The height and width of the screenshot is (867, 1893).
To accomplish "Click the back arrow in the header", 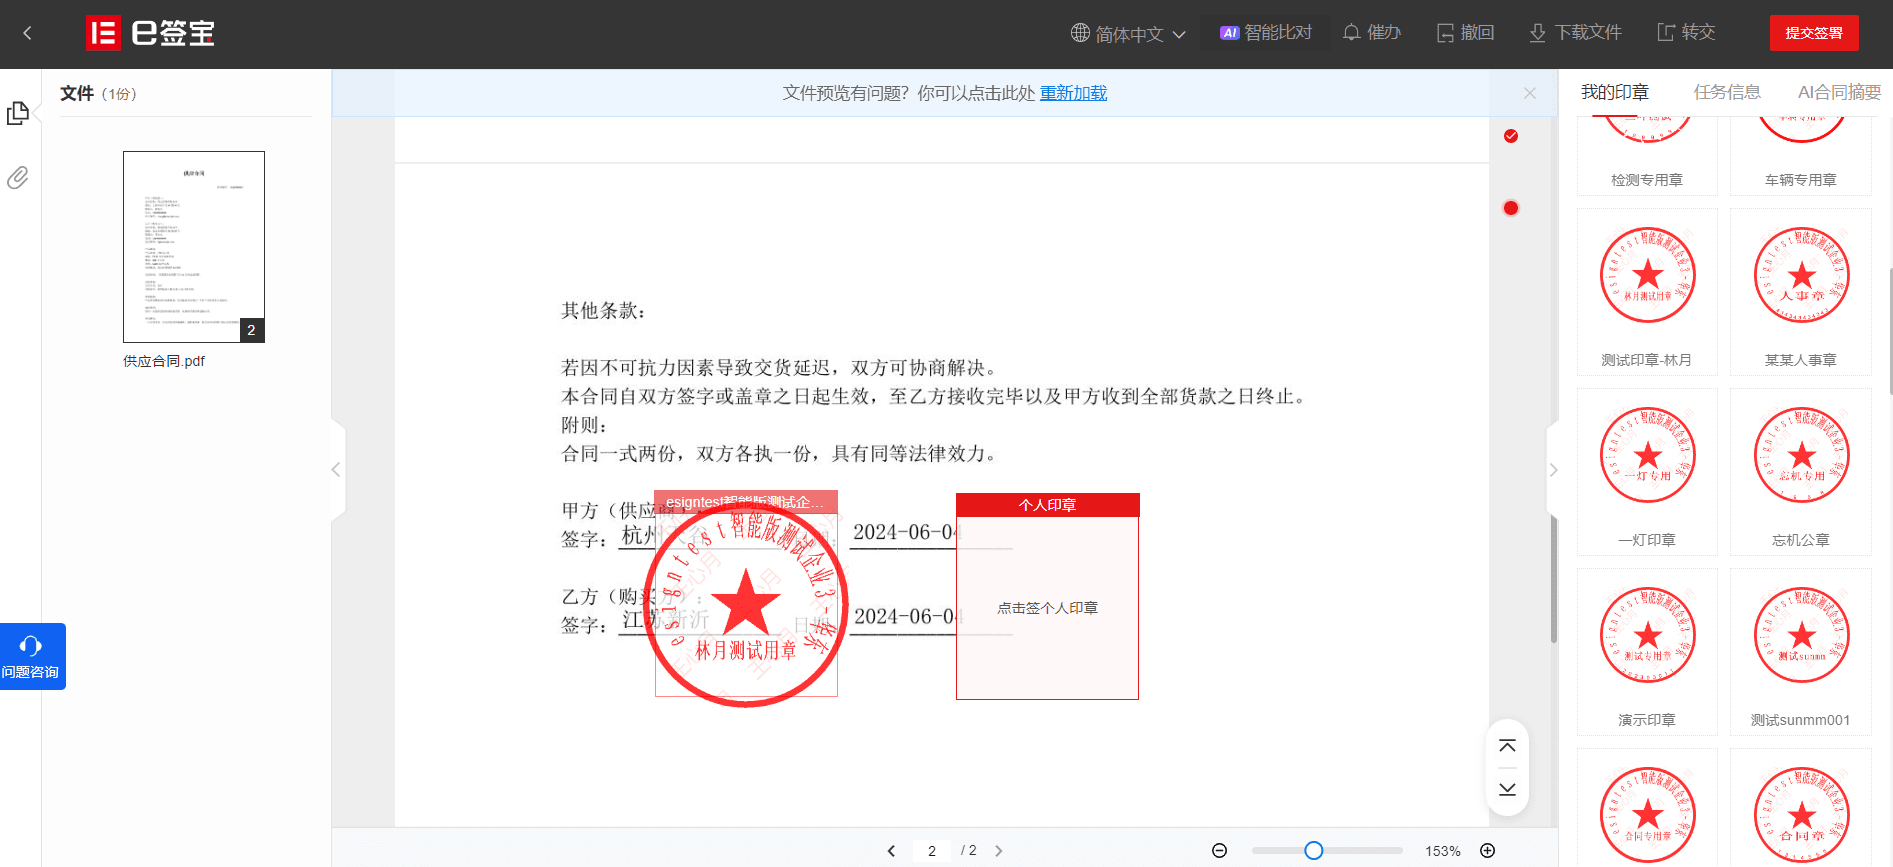I will point(27,33).
